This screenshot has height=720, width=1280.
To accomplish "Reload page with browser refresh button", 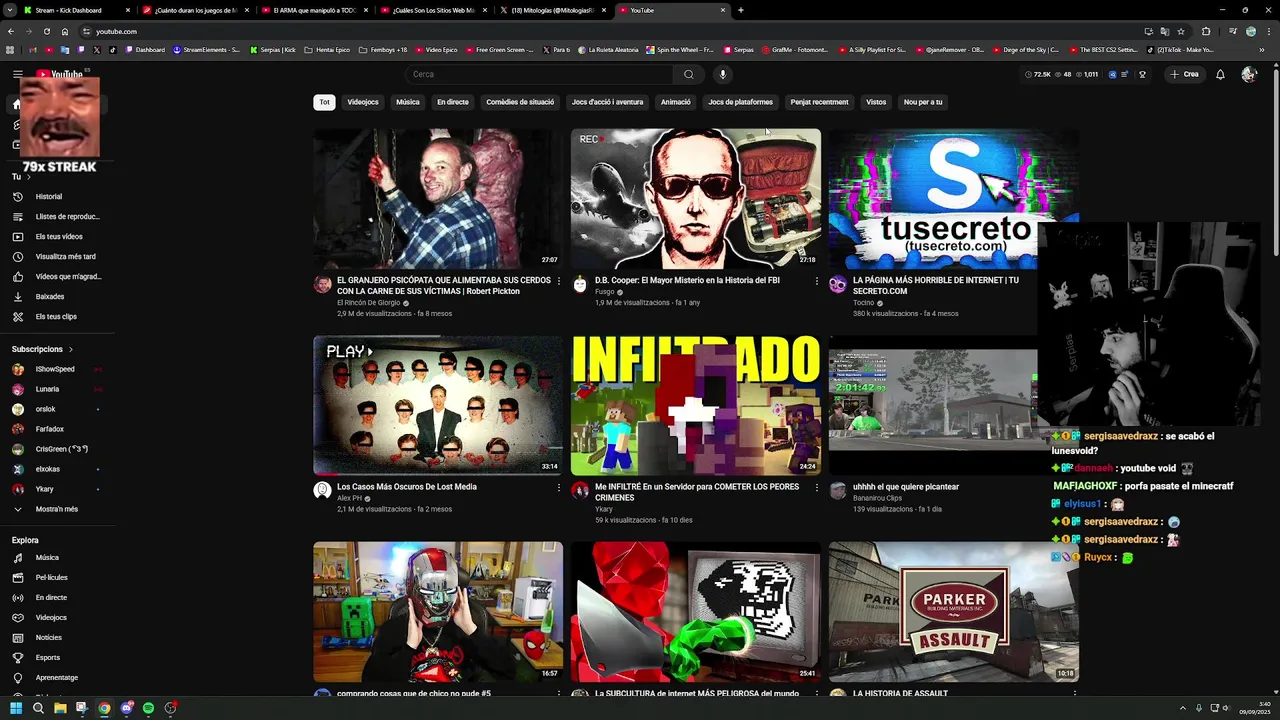I will coord(46,31).
